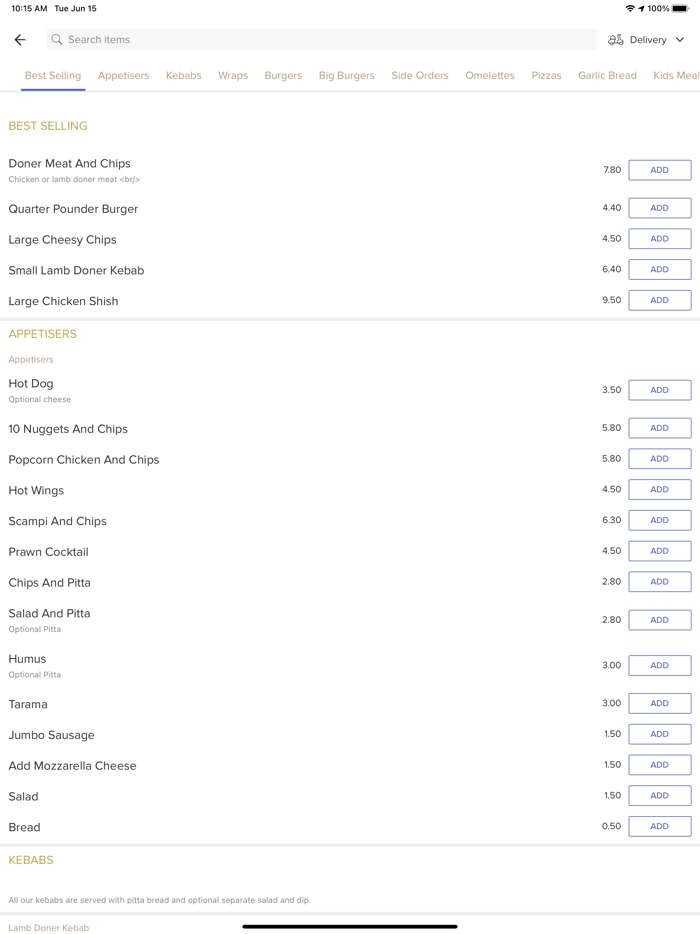700x934 pixels.
Task: Tap the delivery scooter icon
Action: (616, 40)
